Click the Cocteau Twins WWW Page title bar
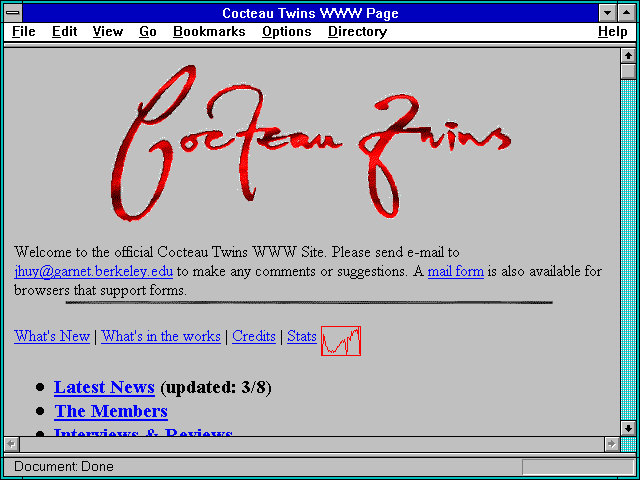 pos(311,13)
